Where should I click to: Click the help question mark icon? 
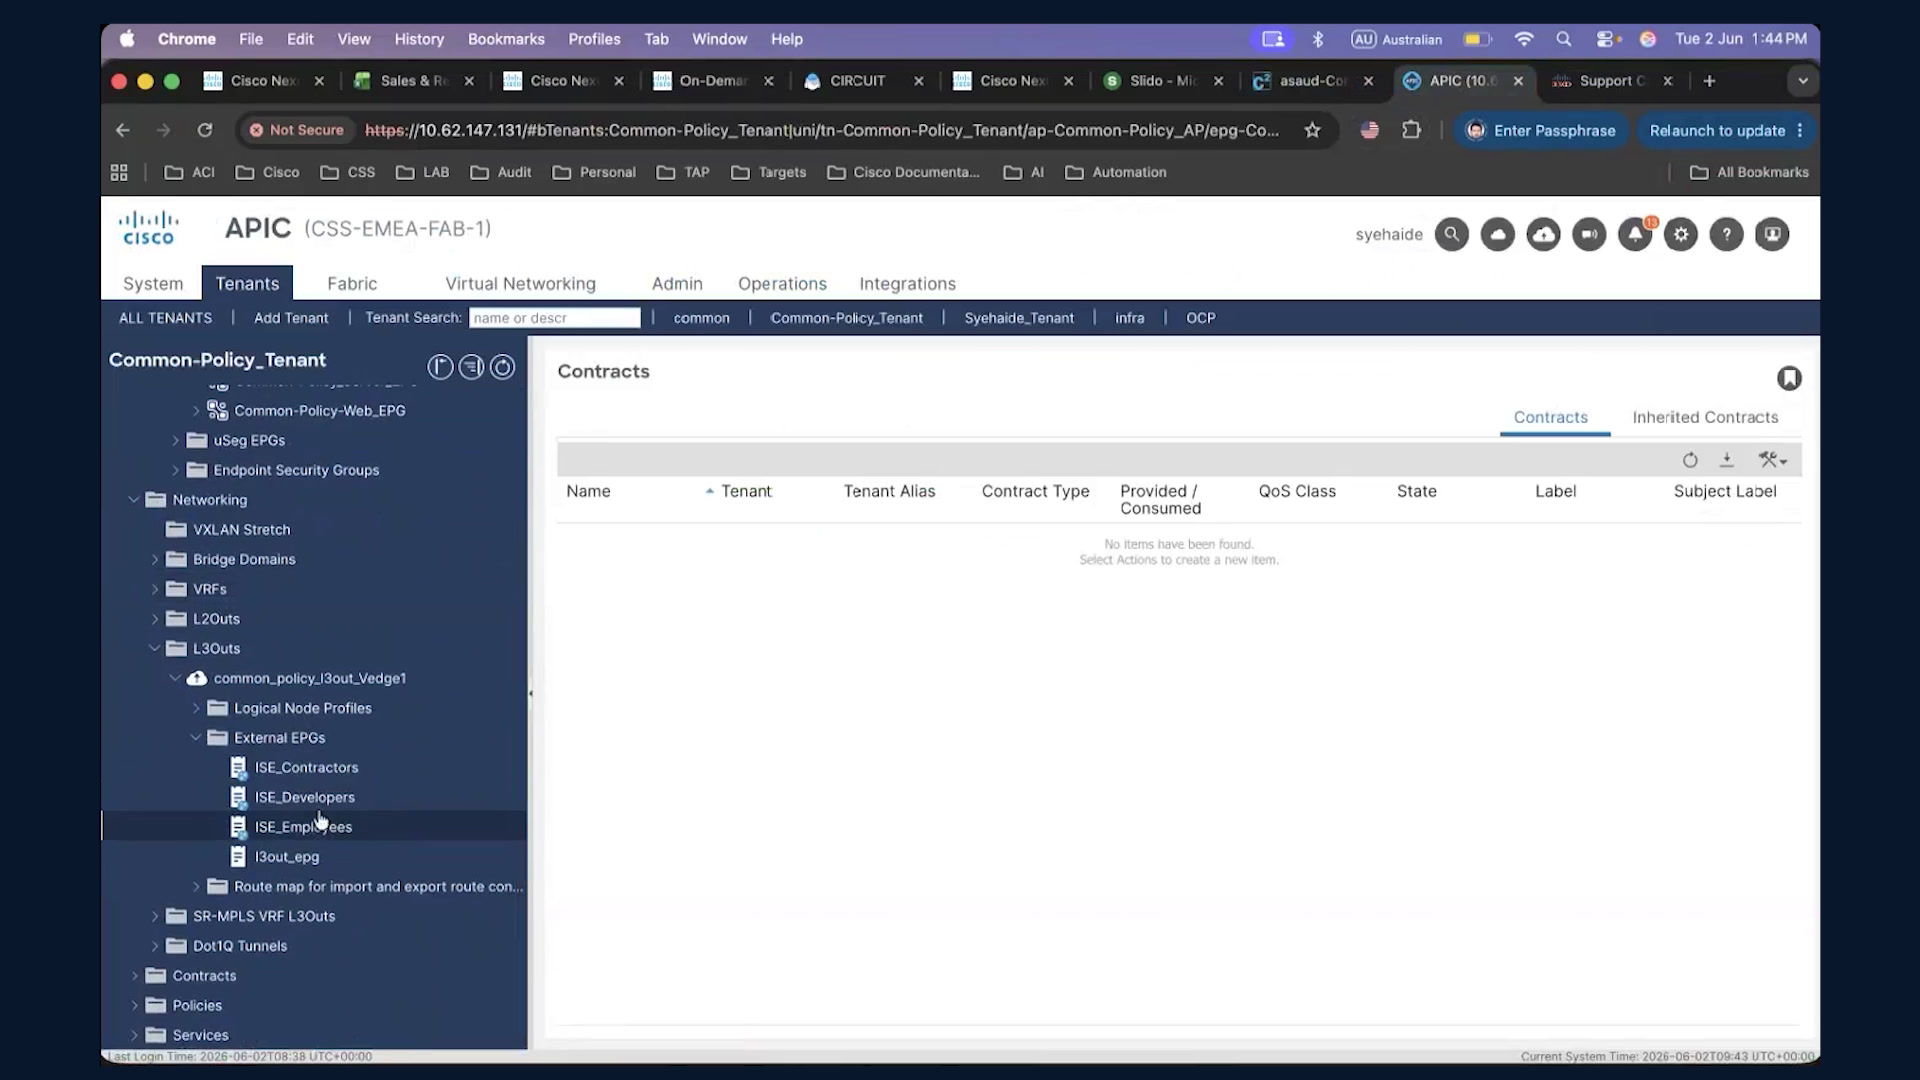pyautogui.click(x=1726, y=234)
